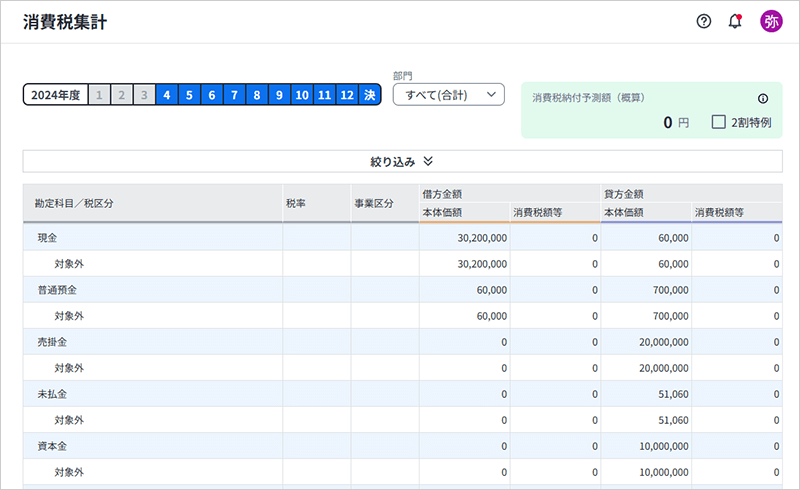Click 30,200,000 debit in 現金 row

(482, 238)
